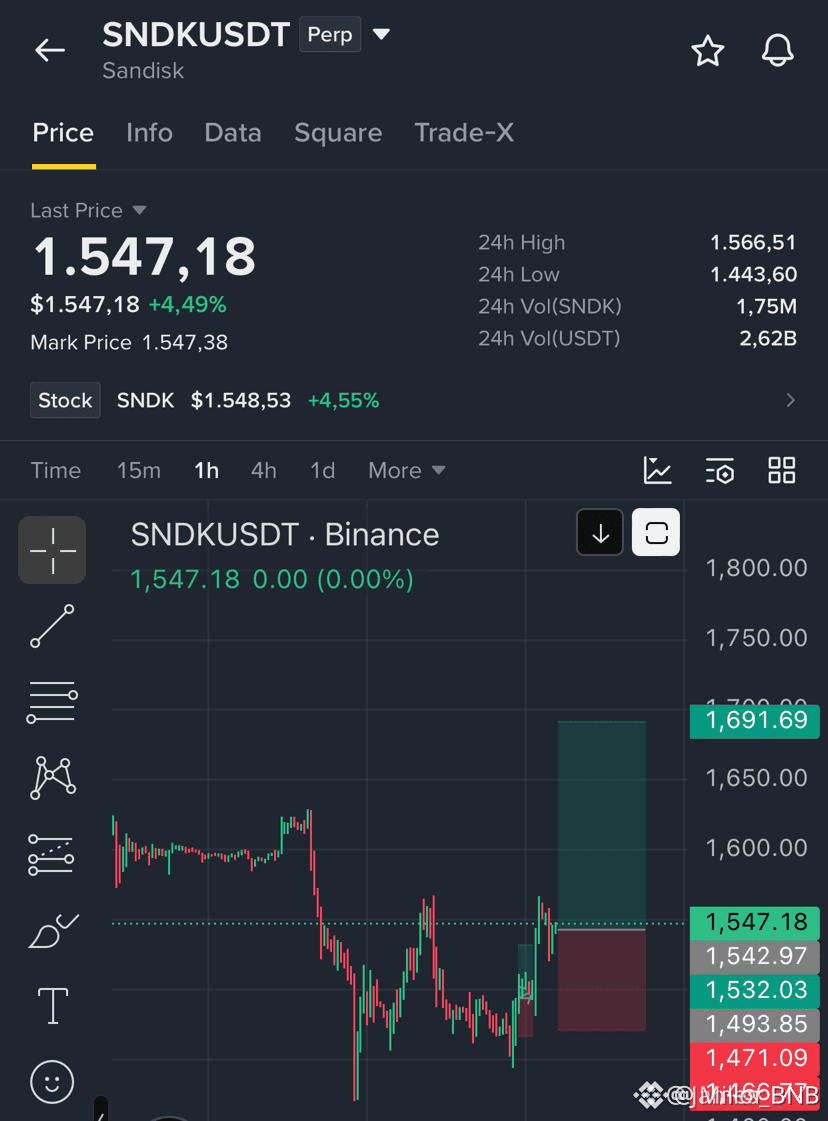This screenshot has width=828, height=1121.
Task: Select the long position projection tool
Action: click(51, 855)
